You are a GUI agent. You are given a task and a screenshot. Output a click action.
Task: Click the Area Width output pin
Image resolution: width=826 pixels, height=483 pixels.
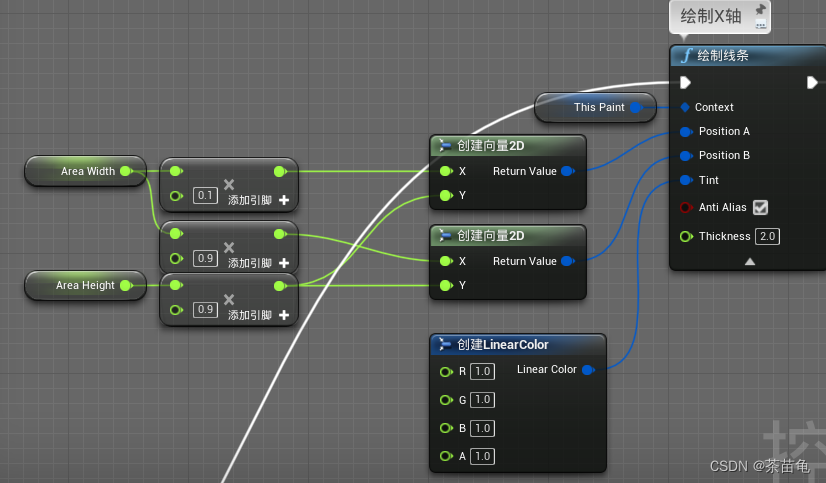[125, 171]
